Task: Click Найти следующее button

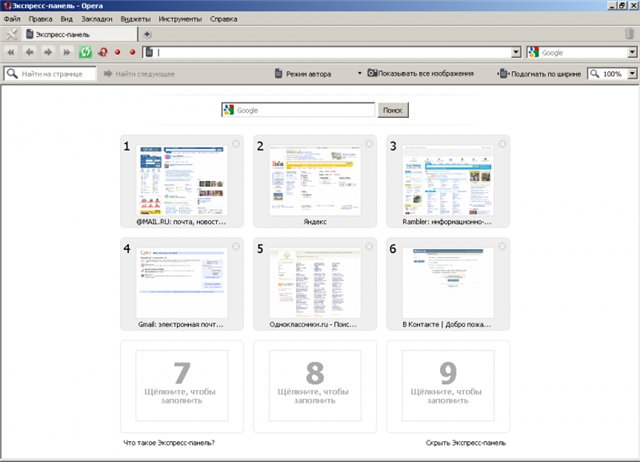Action: (139, 74)
